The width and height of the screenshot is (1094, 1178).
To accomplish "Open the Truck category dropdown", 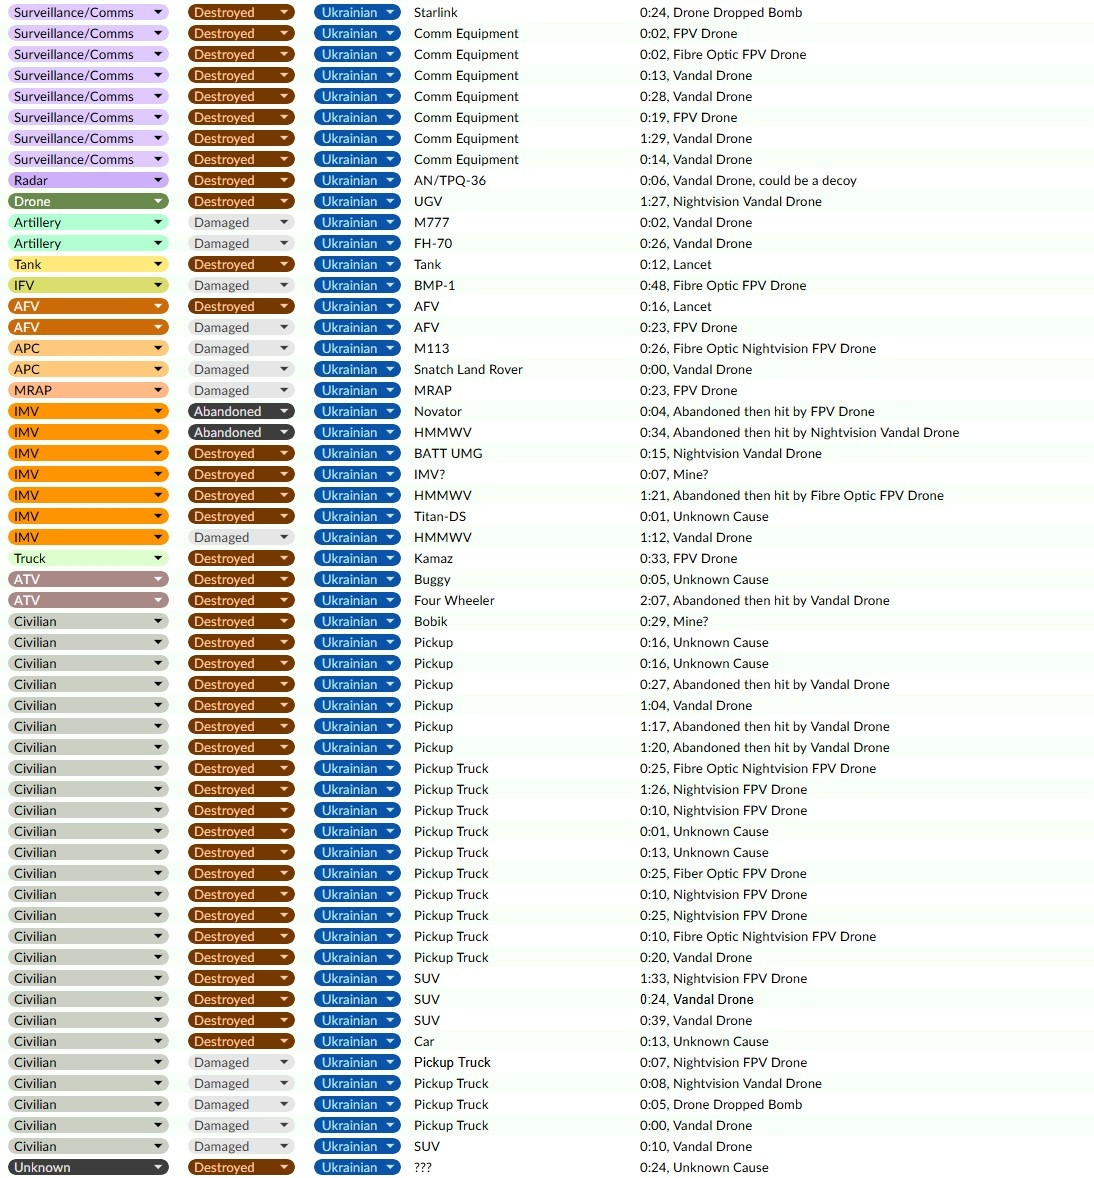I will 88,559.
